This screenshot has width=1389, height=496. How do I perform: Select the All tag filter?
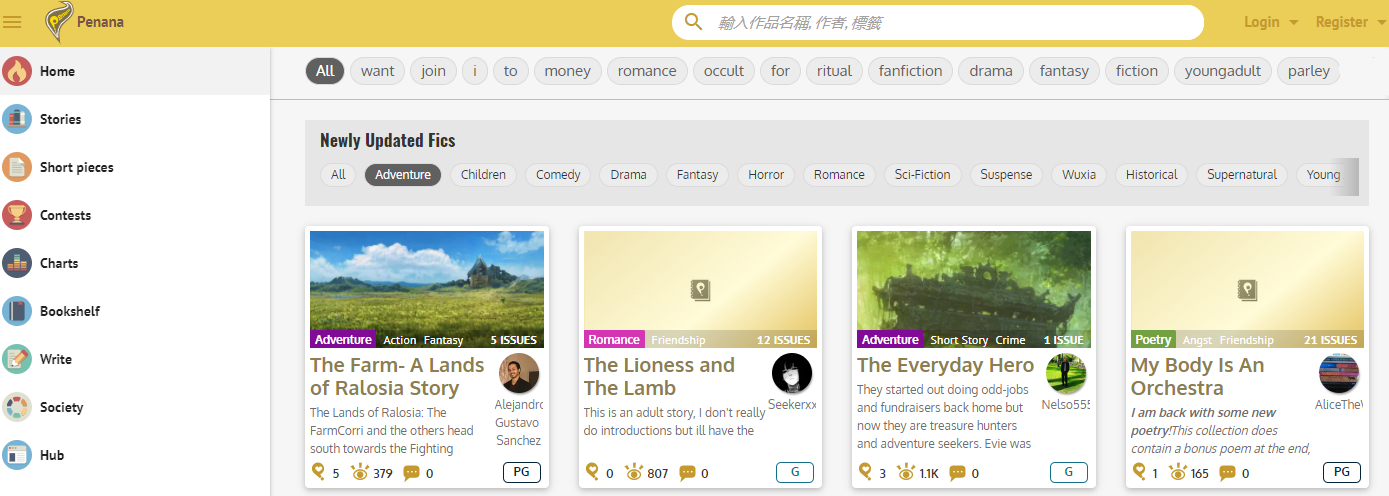tap(325, 71)
